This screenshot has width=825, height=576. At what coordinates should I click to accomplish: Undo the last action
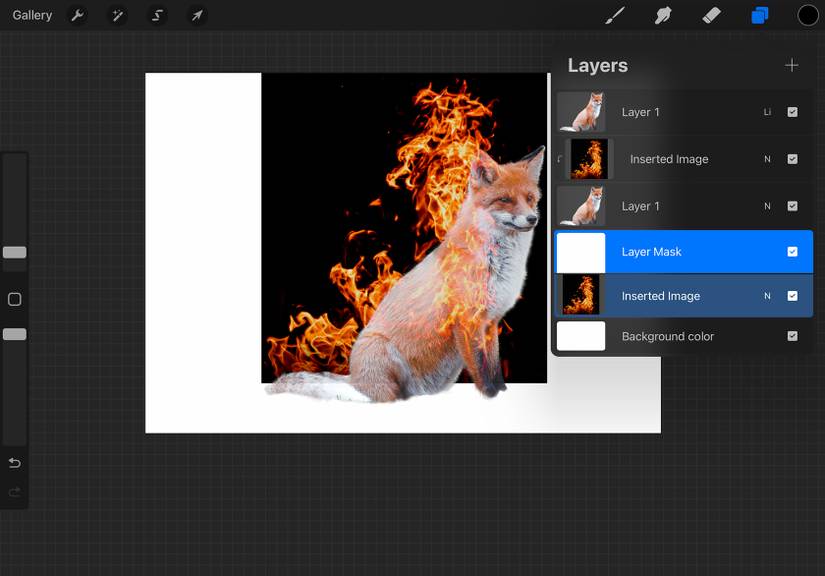15,463
